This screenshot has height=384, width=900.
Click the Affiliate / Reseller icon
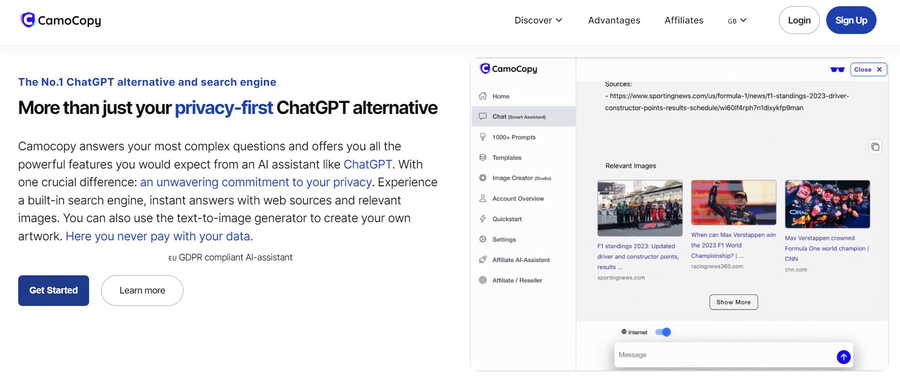tap(483, 280)
